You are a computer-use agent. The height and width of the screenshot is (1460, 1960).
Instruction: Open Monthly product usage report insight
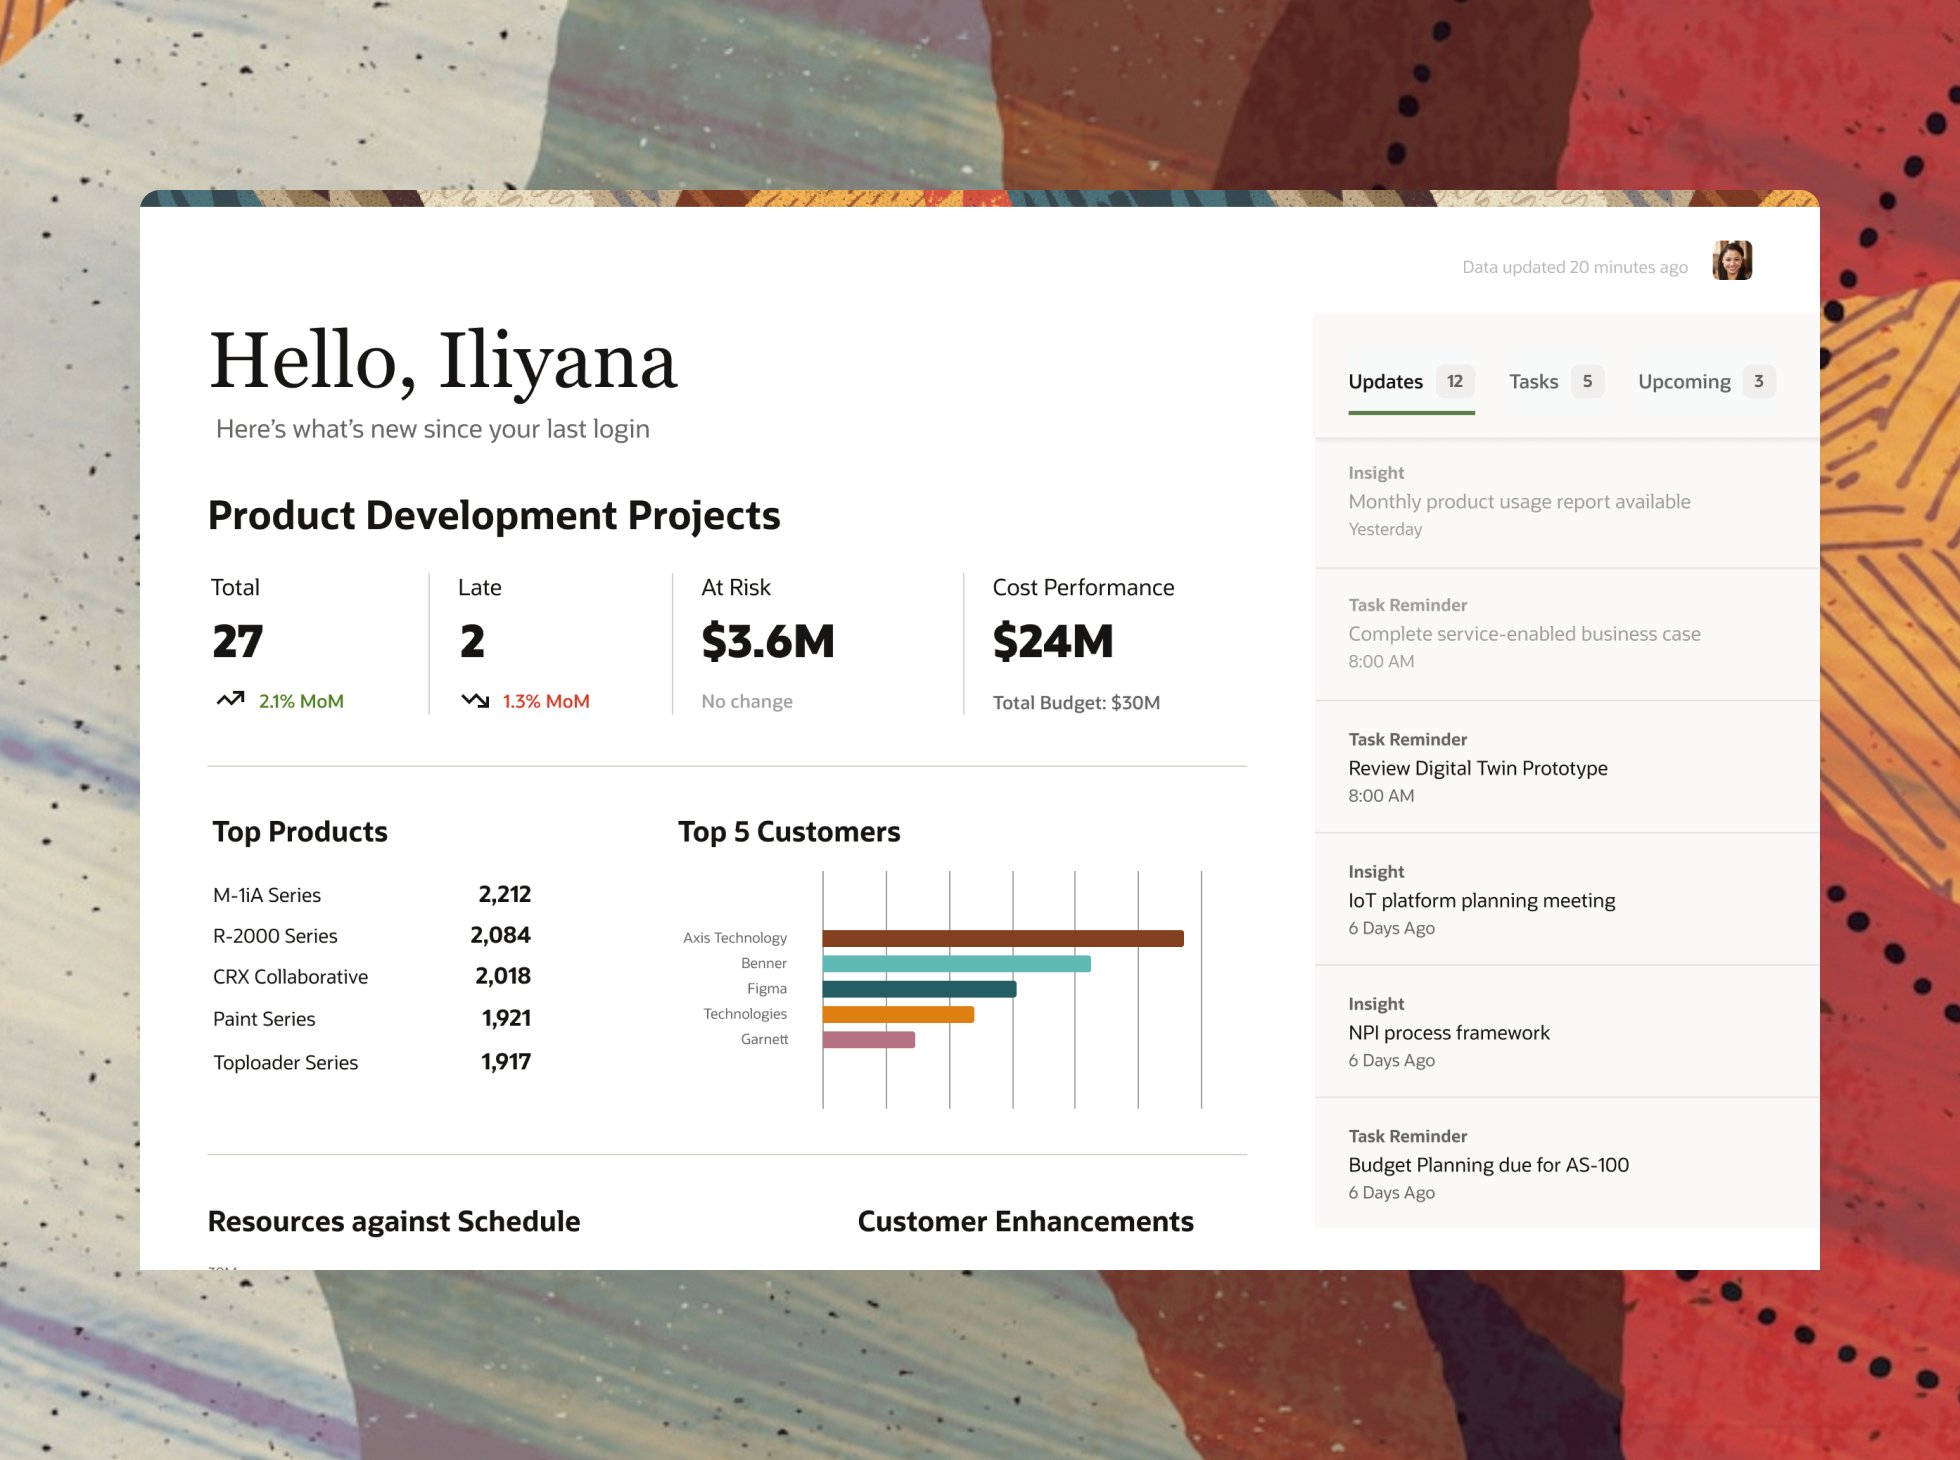tap(1519, 501)
